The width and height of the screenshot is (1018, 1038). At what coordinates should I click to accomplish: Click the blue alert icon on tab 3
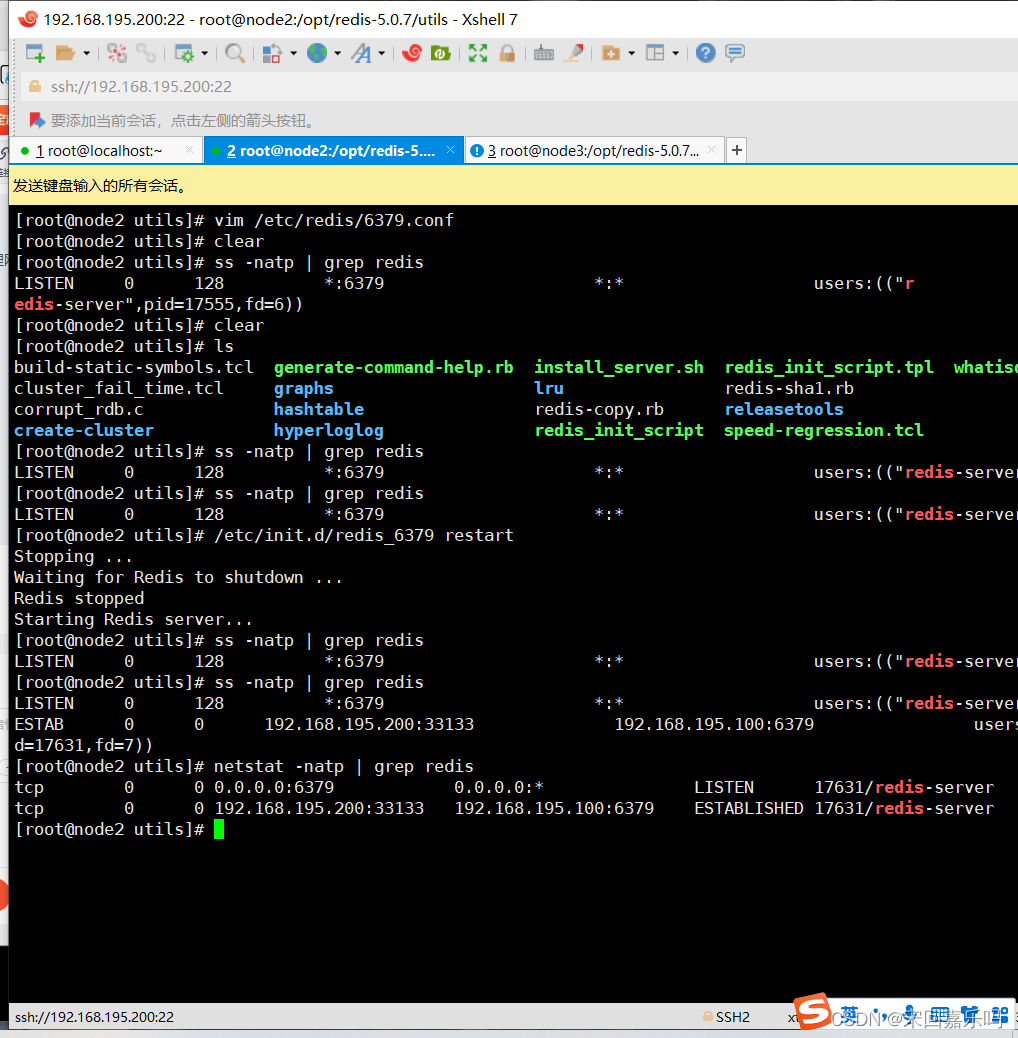(477, 151)
